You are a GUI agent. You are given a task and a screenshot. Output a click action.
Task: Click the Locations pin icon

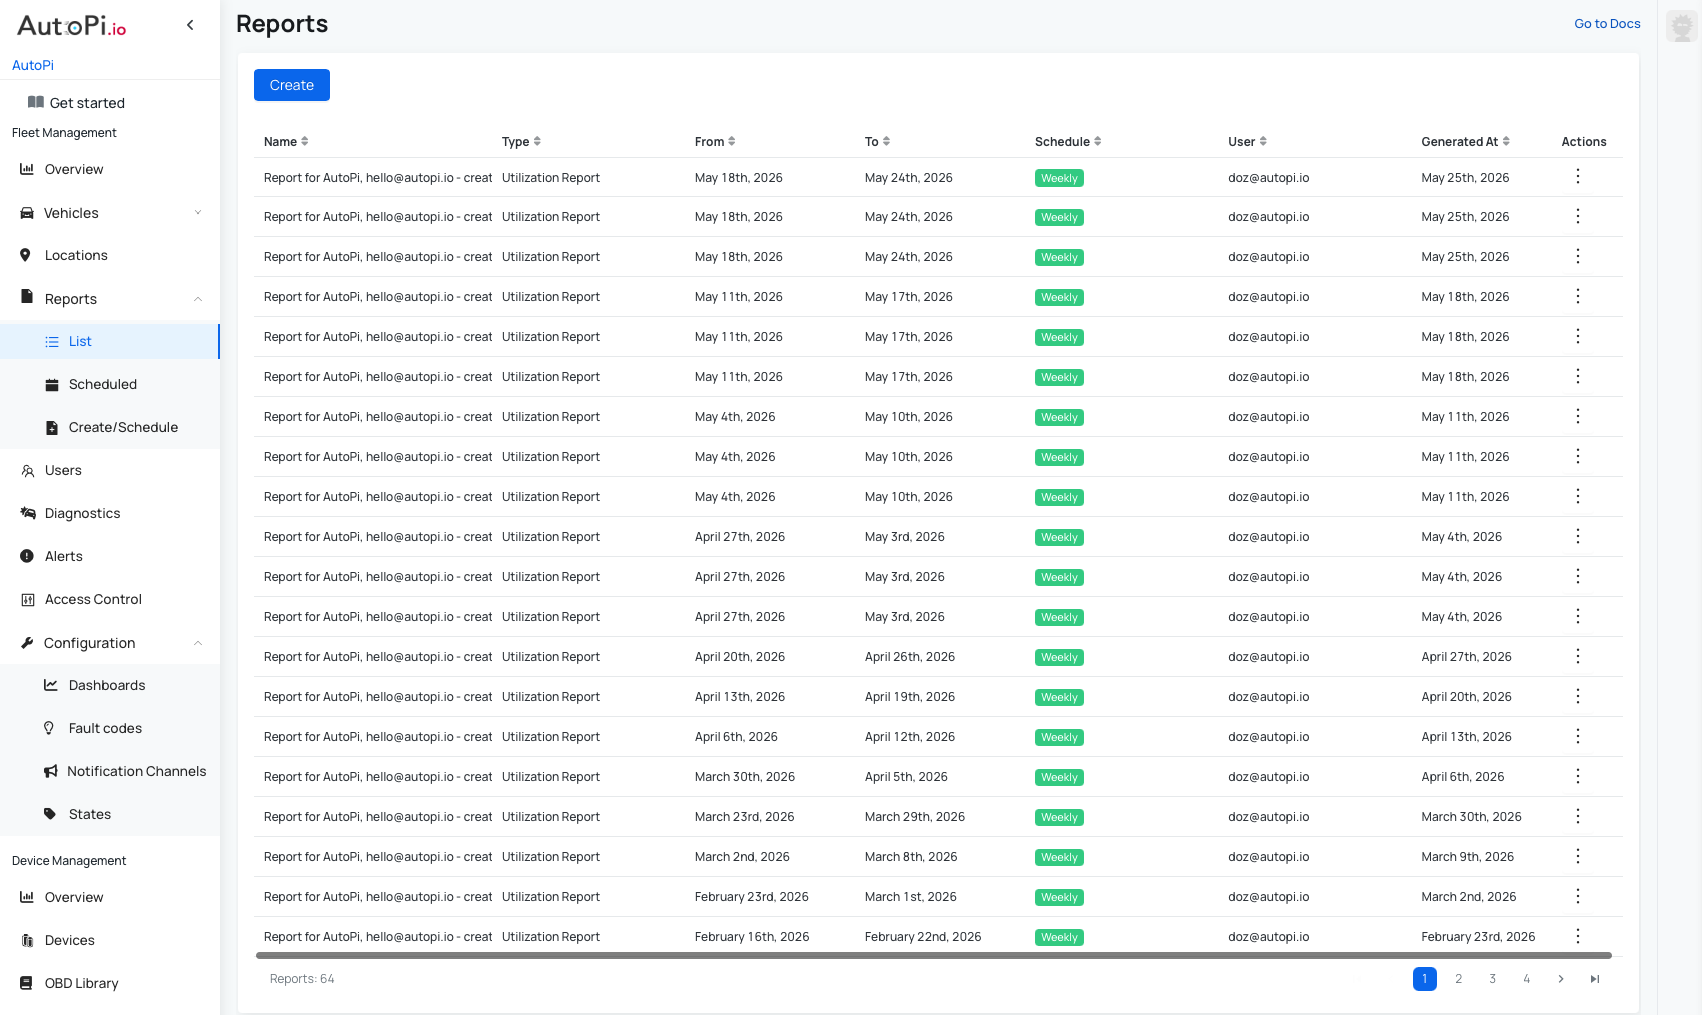[25, 255]
